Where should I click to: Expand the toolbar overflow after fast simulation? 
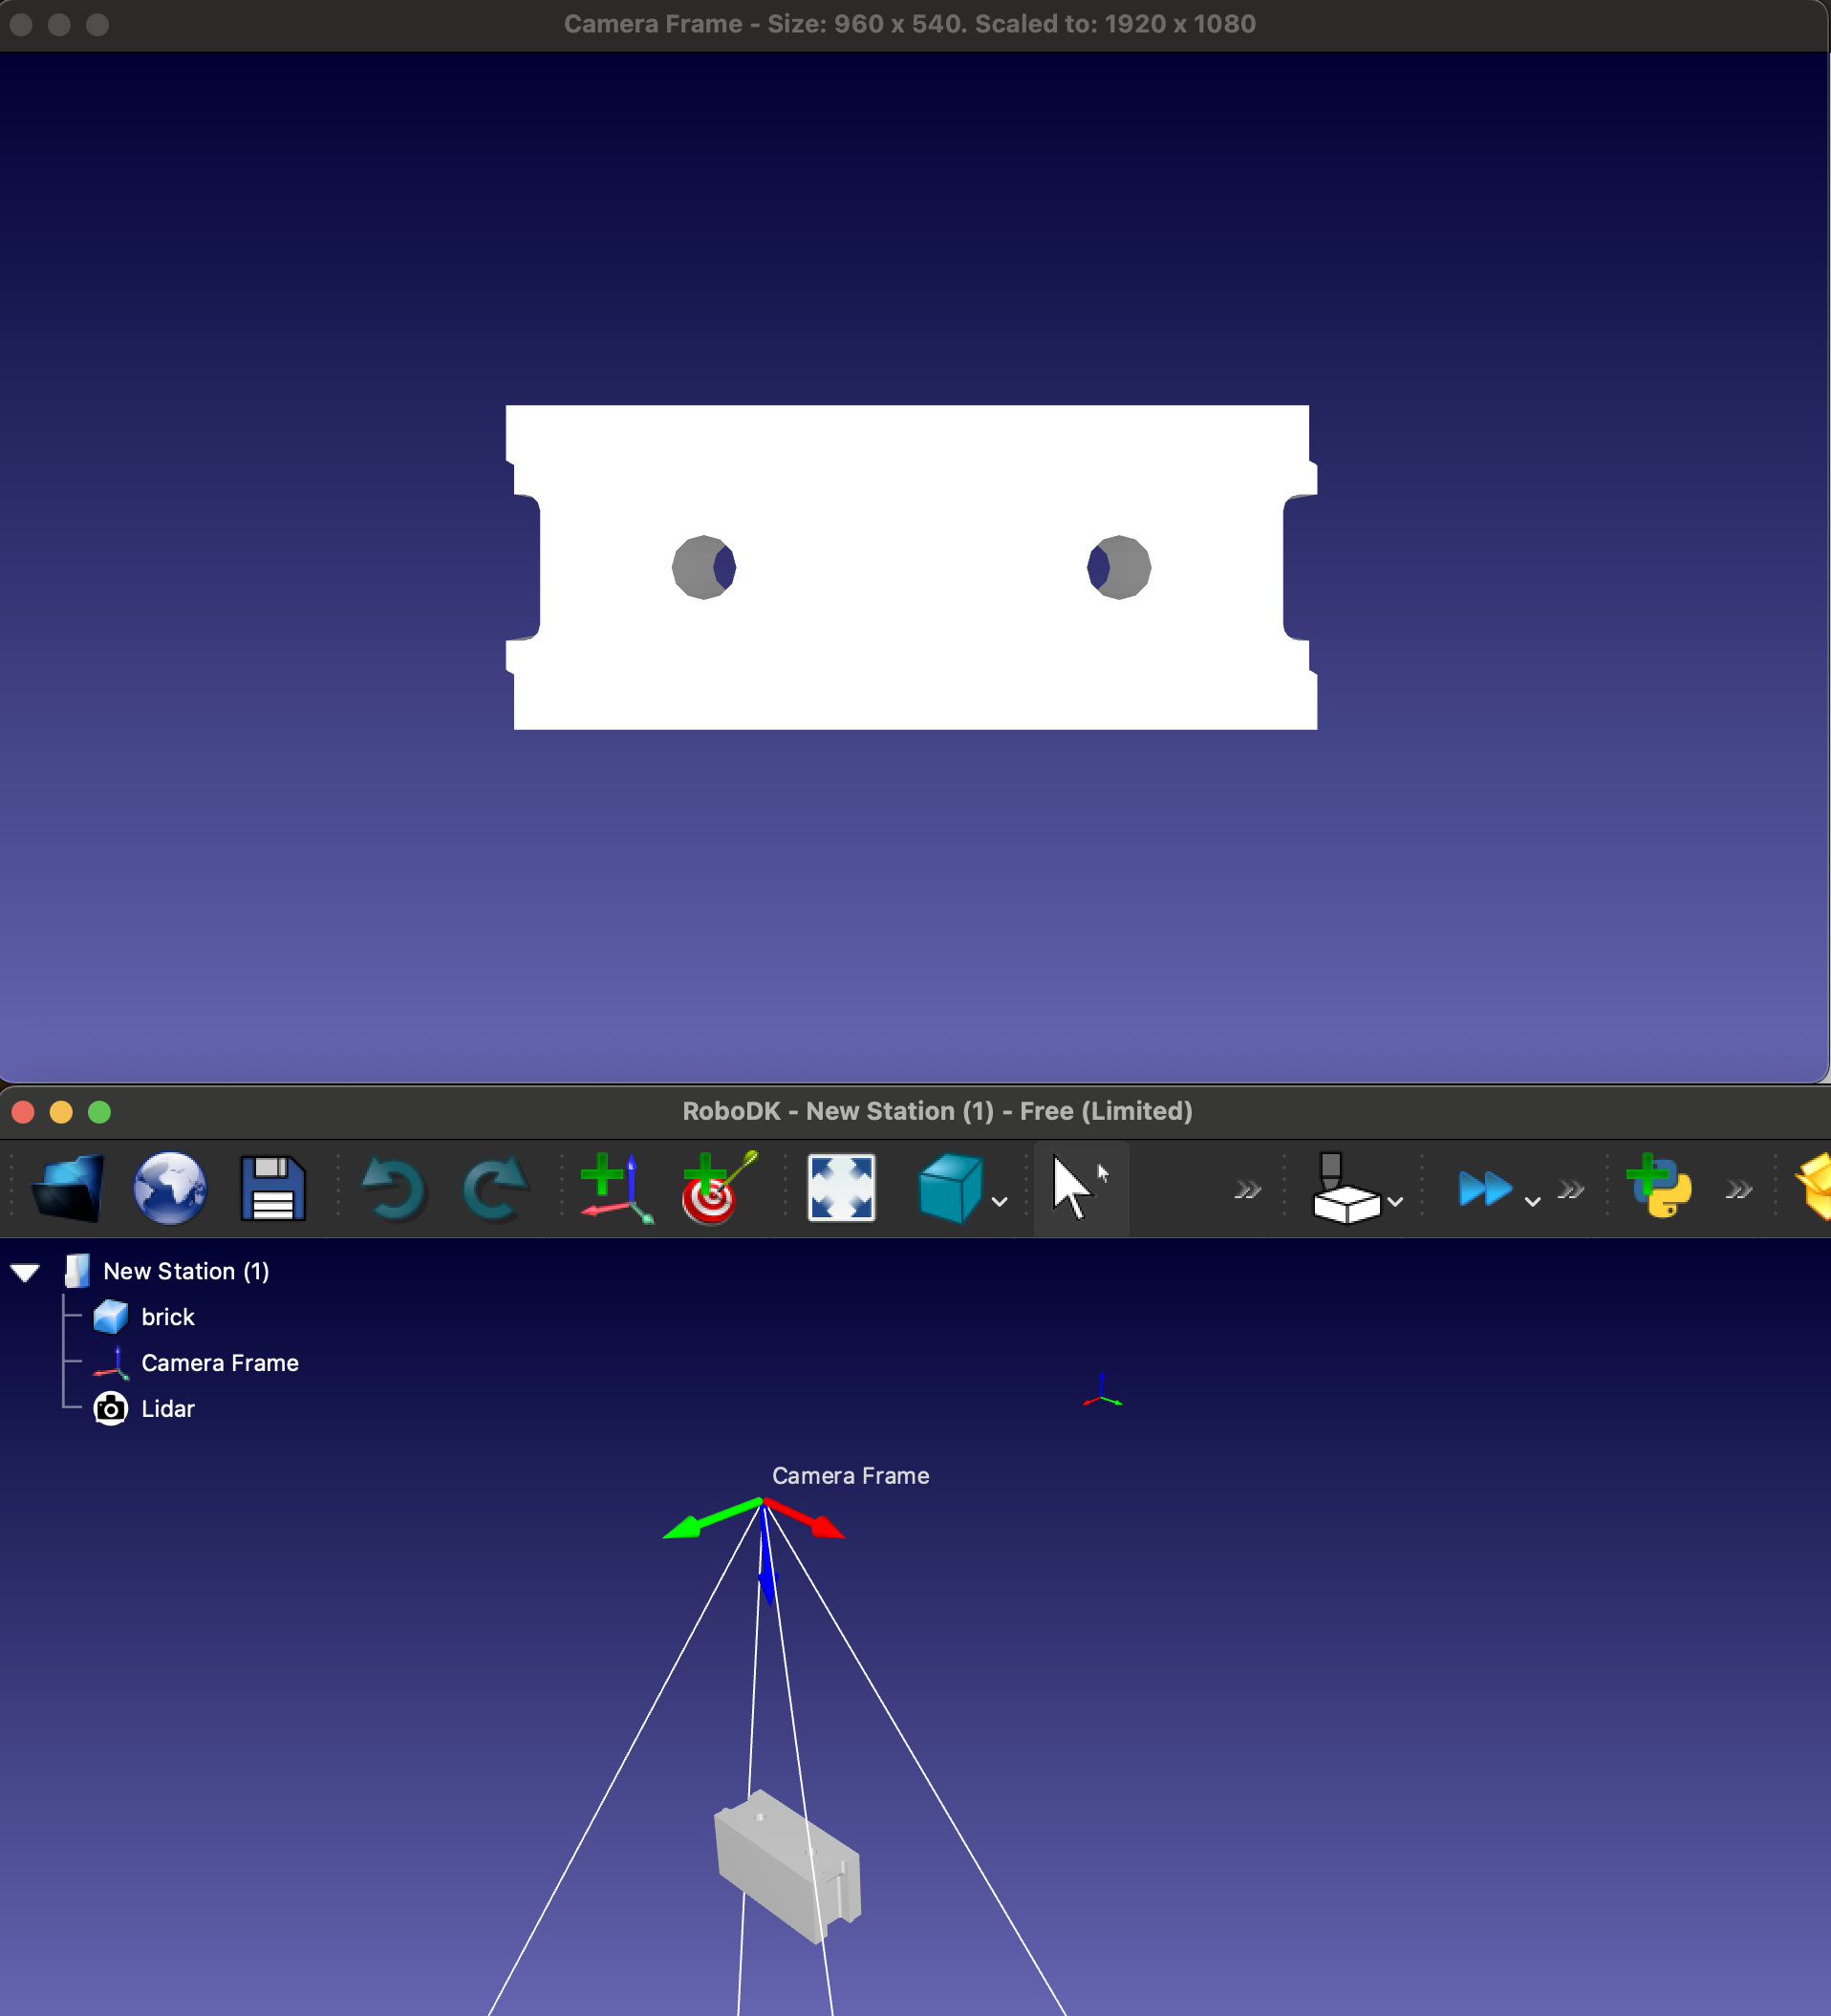tap(1571, 1189)
